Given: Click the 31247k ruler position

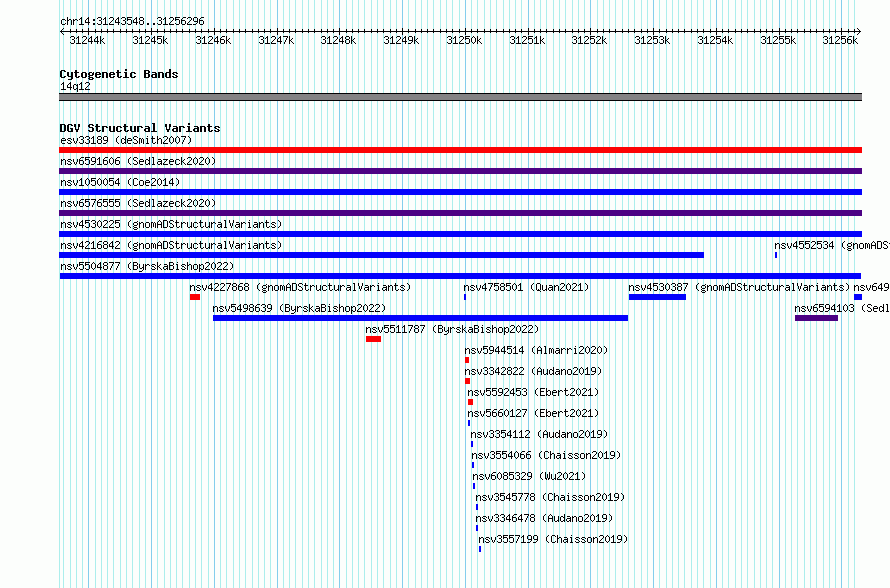Looking at the screenshot, I should [x=276, y=40].
